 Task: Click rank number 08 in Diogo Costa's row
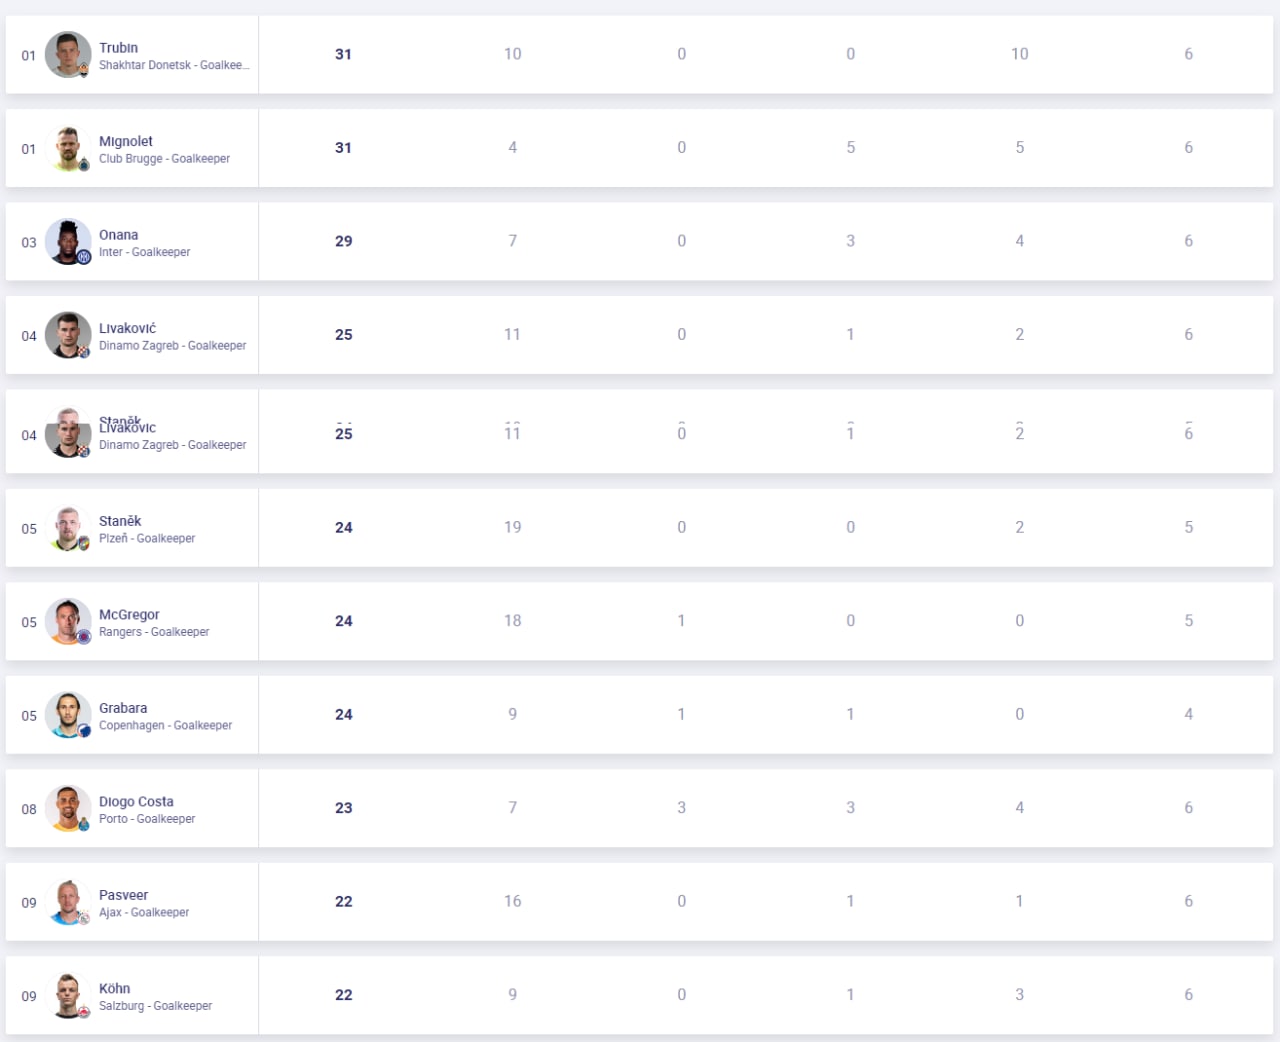pyautogui.click(x=29, y=809)
